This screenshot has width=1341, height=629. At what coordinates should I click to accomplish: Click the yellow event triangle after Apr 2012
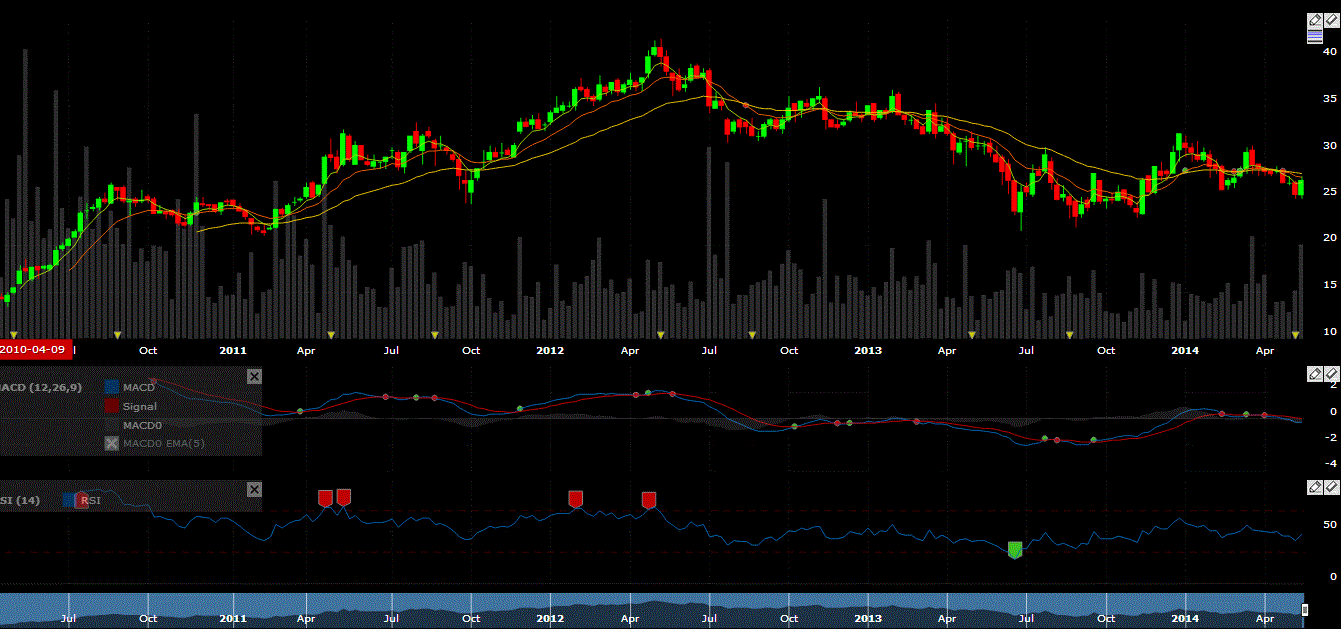(x=660, y=334)
